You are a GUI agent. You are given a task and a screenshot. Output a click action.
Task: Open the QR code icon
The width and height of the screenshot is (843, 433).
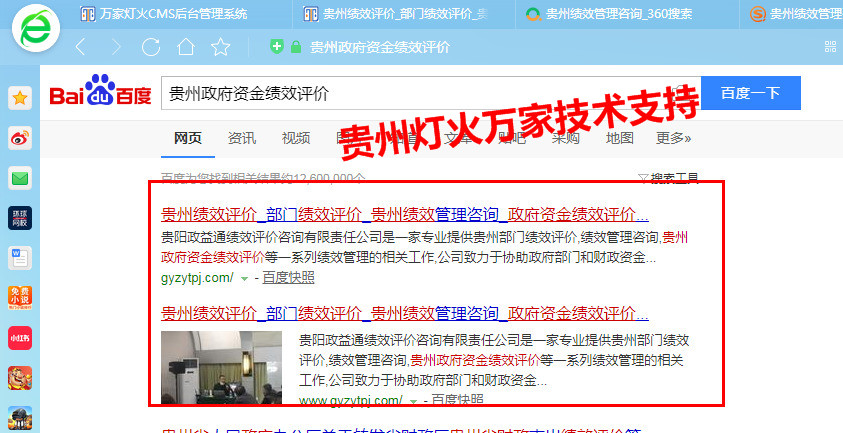pyautogui.click(x=831, y=46)
